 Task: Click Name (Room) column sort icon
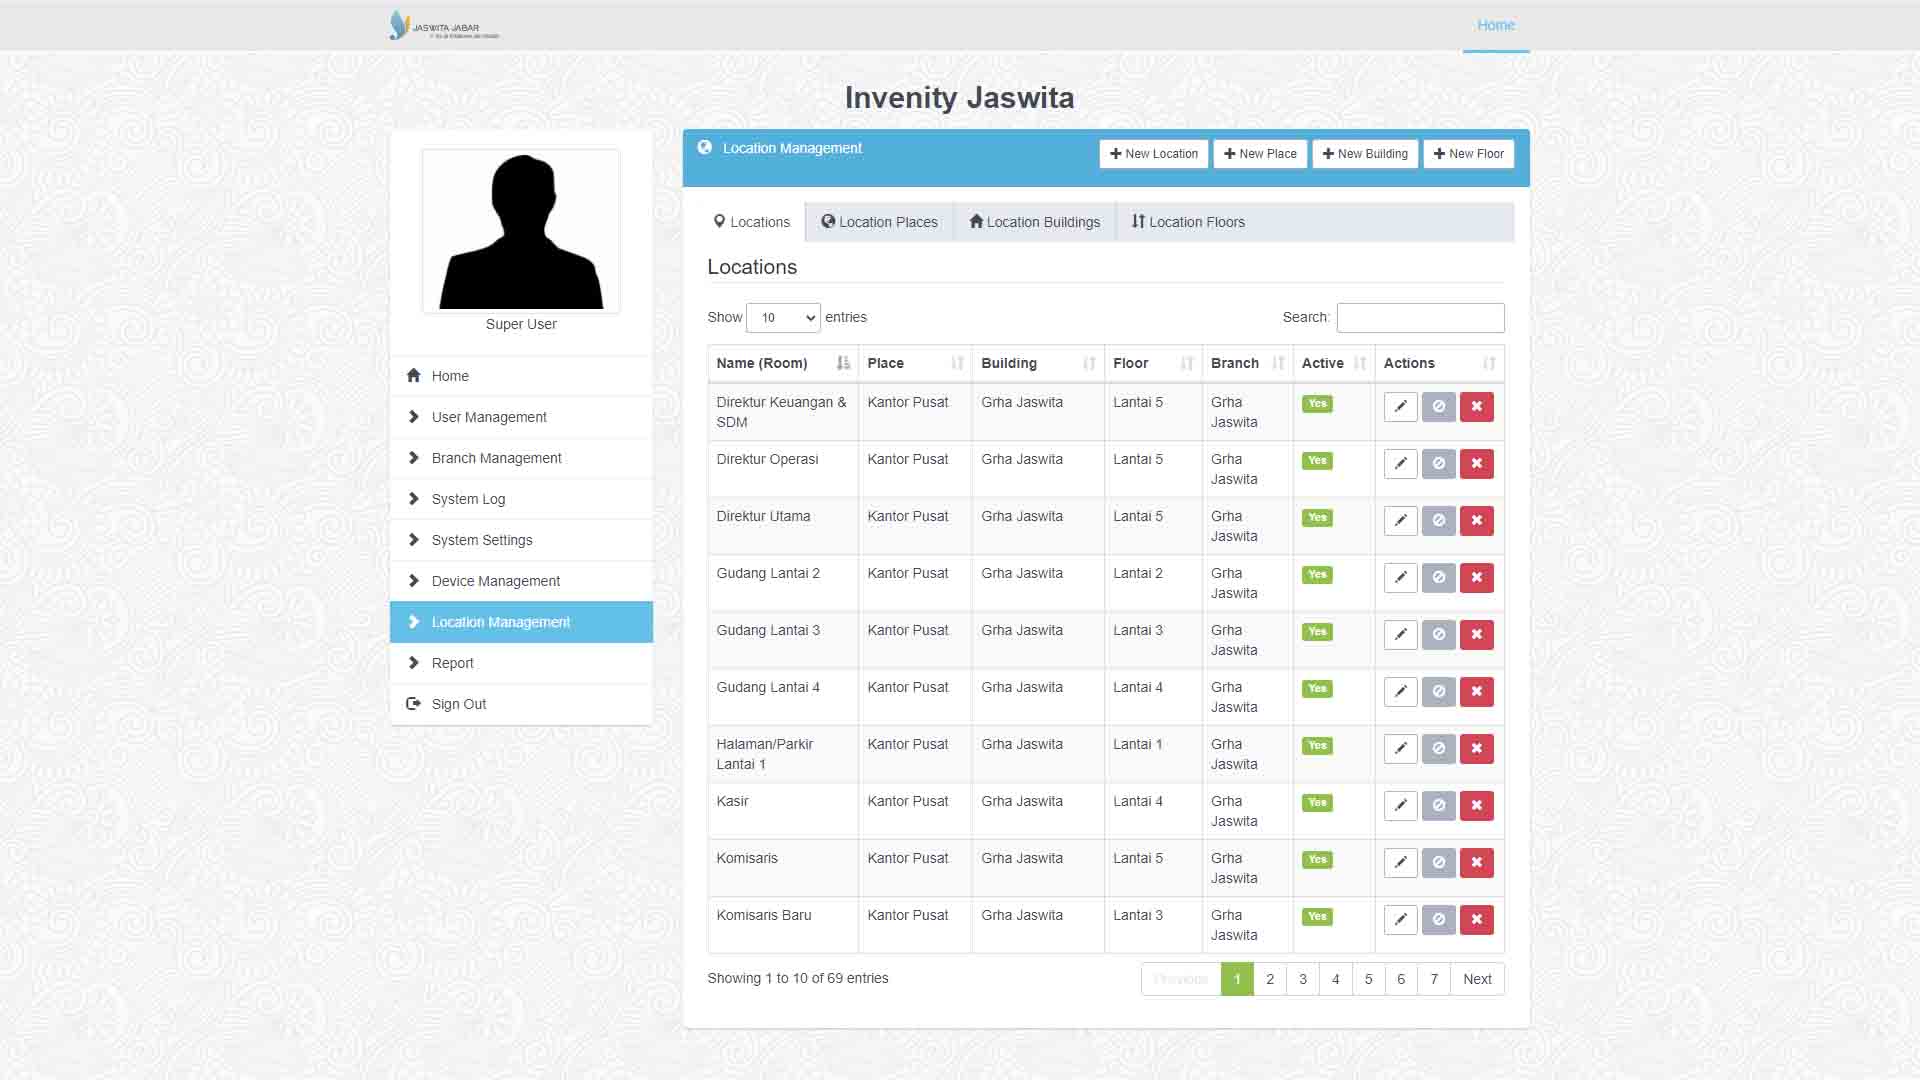tap(843, 364)
